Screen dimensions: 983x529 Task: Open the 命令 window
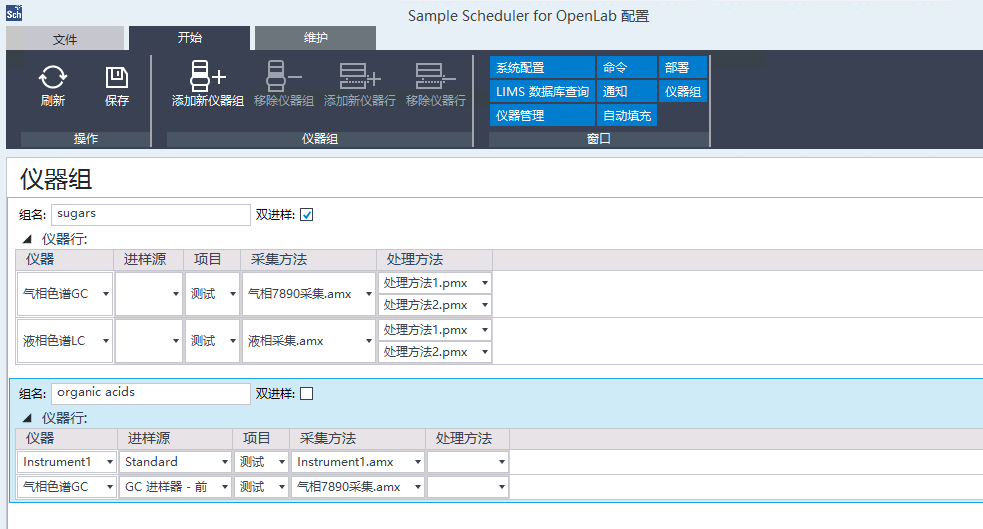point(627,68)
